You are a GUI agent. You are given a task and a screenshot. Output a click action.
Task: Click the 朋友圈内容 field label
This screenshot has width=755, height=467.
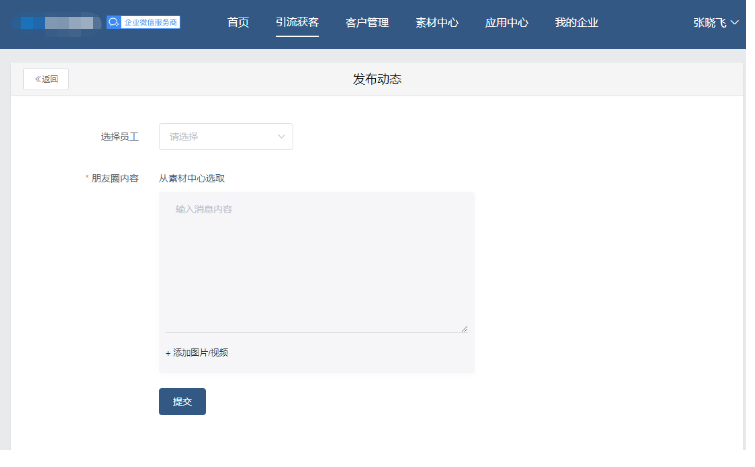[114, 178]
